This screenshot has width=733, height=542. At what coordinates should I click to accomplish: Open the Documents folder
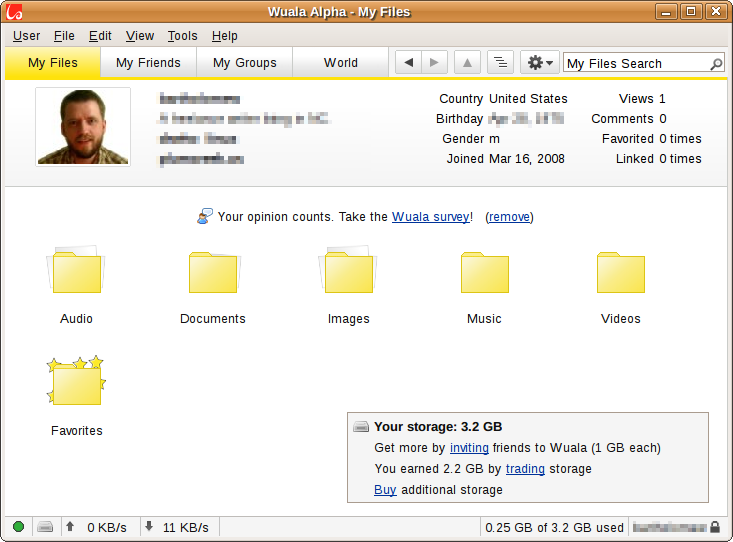pos(214,272)
